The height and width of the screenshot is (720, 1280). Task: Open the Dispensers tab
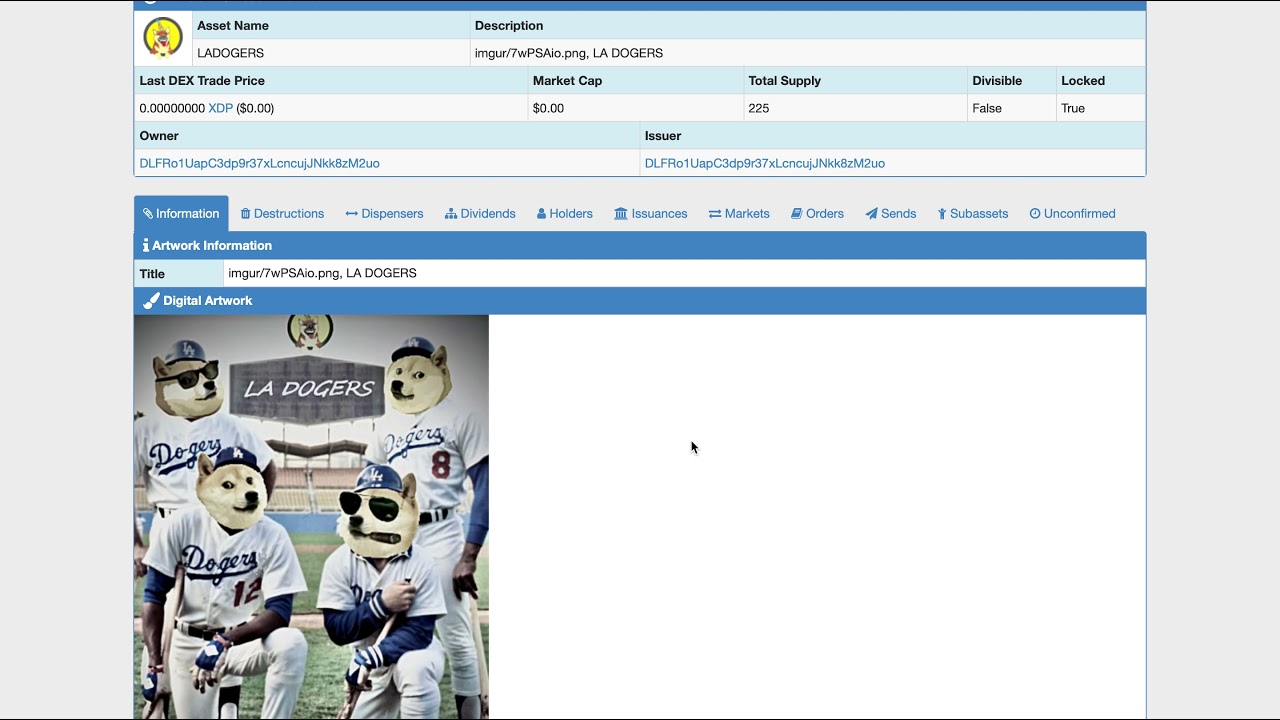[384, 213]
